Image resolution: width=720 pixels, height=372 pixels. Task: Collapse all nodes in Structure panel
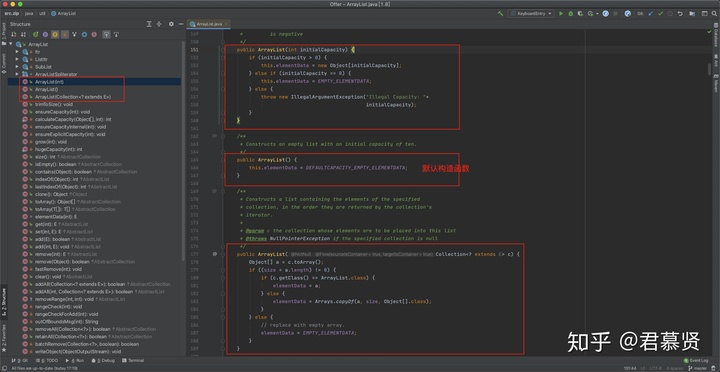tap(159, 24)
